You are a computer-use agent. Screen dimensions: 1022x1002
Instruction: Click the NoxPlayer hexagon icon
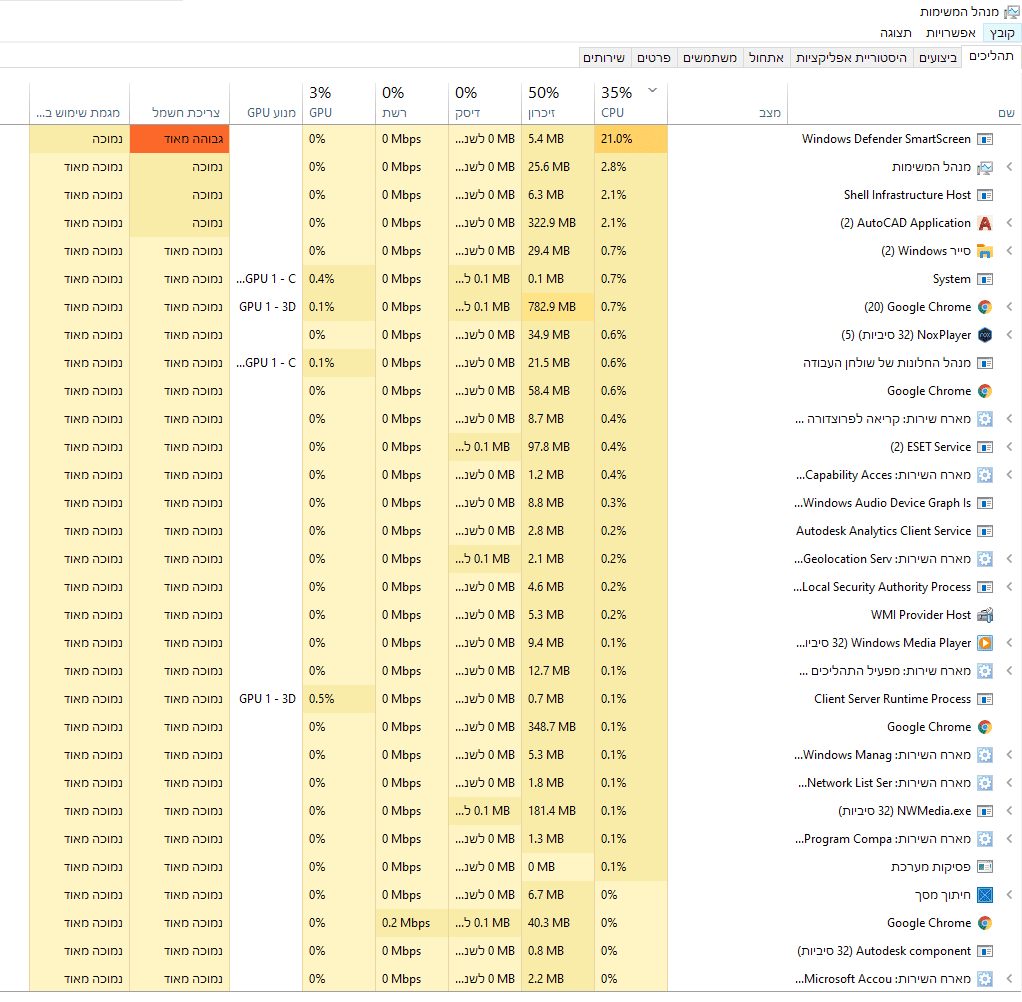pyautogui.click(x=985, y=335)
